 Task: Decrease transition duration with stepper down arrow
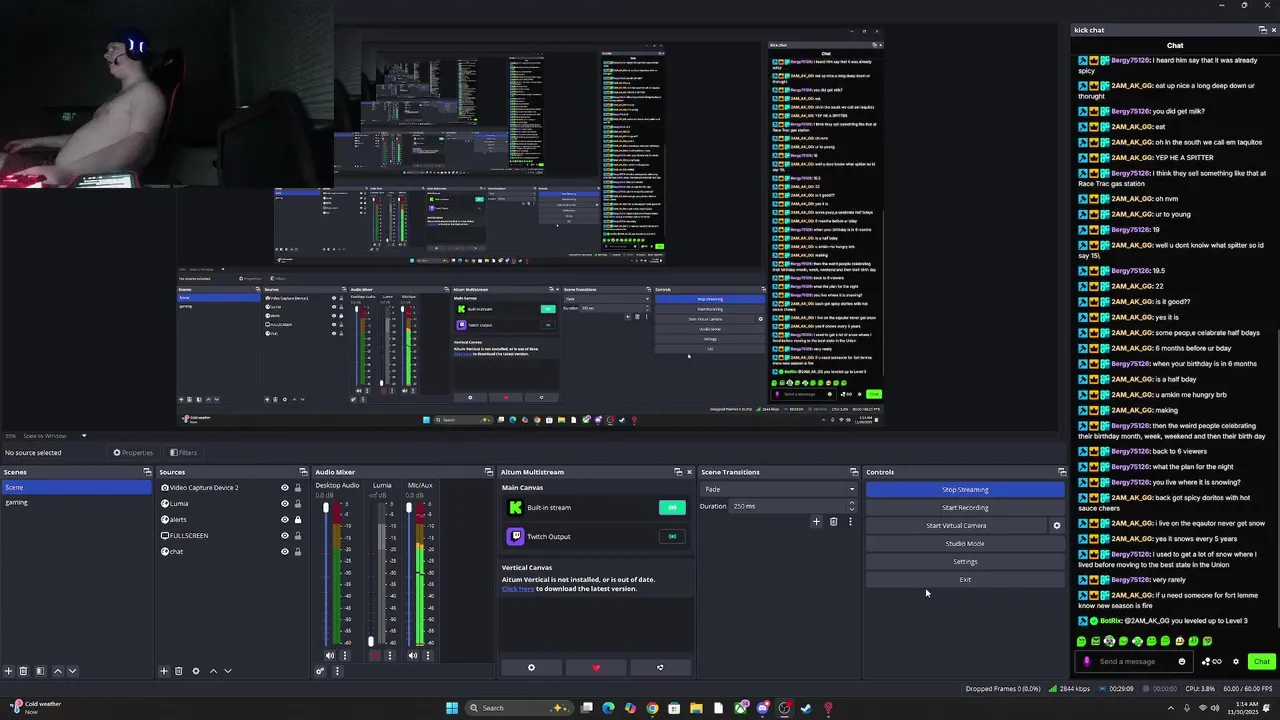[852, 509]
